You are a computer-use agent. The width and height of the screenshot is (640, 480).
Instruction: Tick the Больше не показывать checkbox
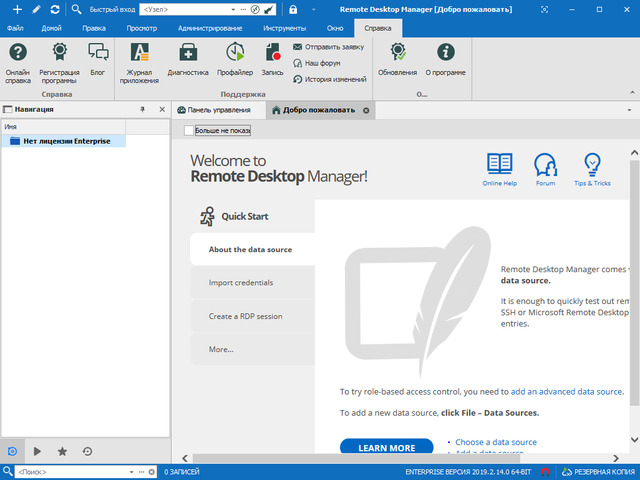tap(190, 130)
